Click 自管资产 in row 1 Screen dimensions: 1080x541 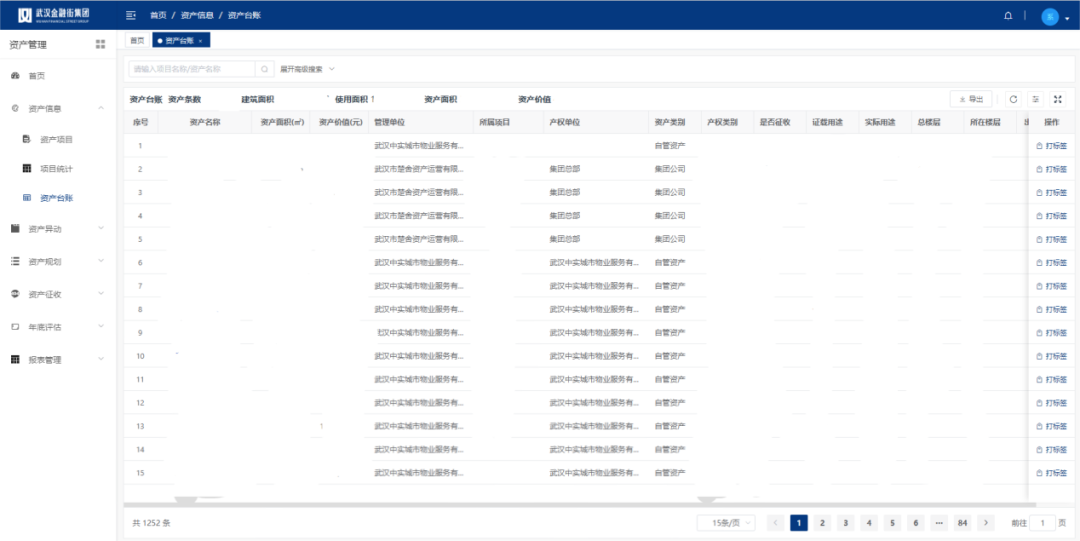[x=670, y=145]
